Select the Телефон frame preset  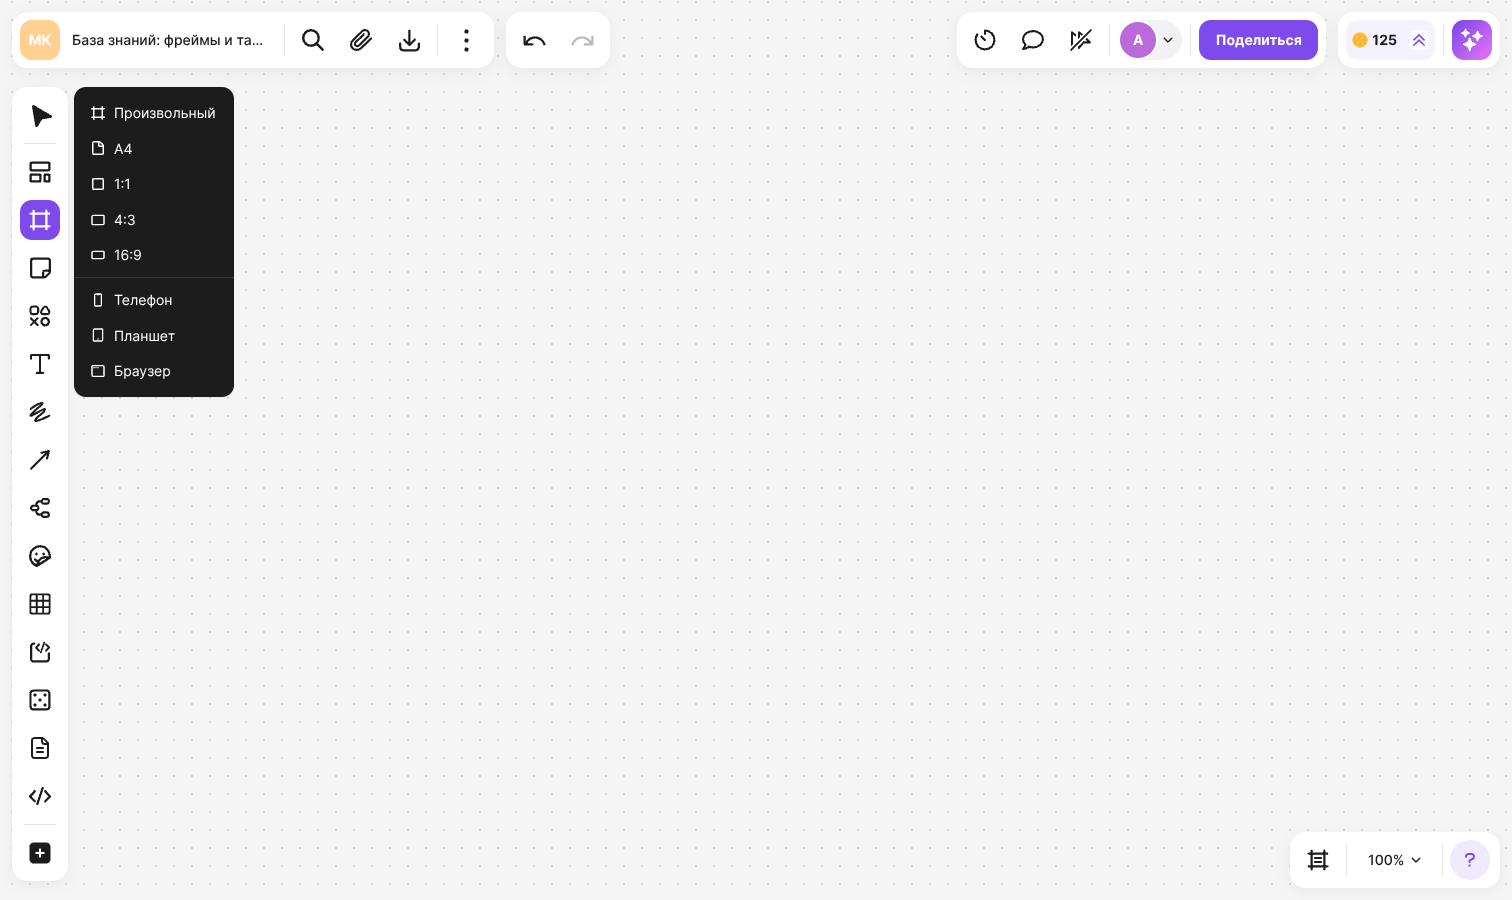[x=154, y=300]
